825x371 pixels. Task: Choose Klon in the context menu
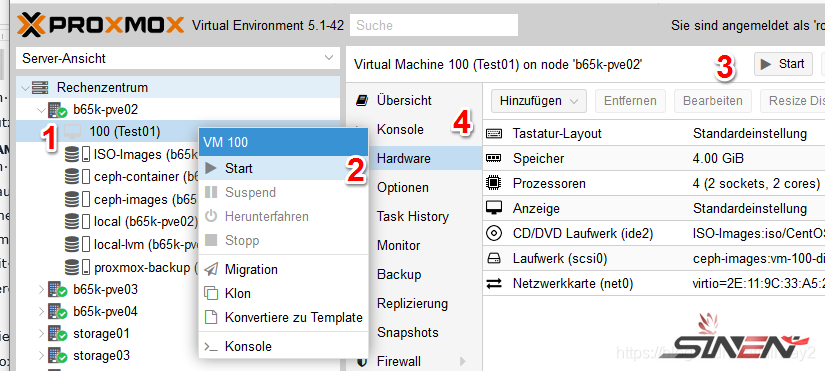(283, 294)
